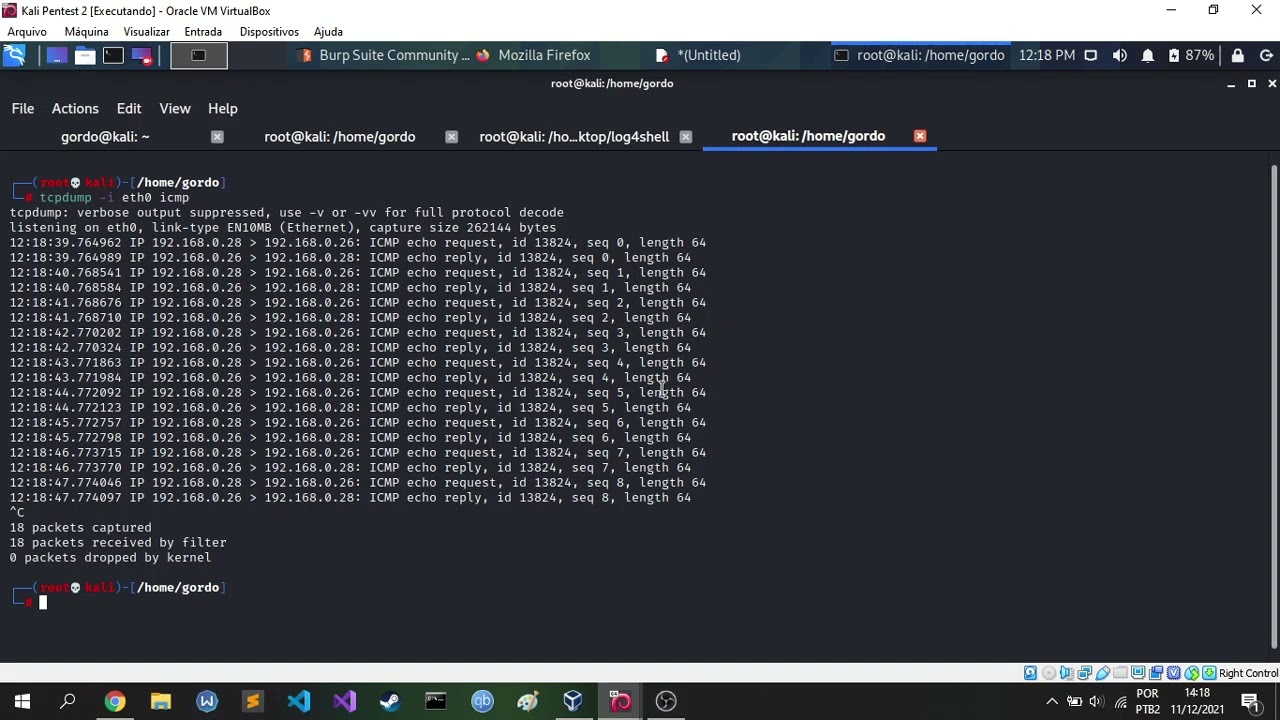Select the workspace switcher box
The width and height of the screenshot is (1280, 720).
(198, 56)
